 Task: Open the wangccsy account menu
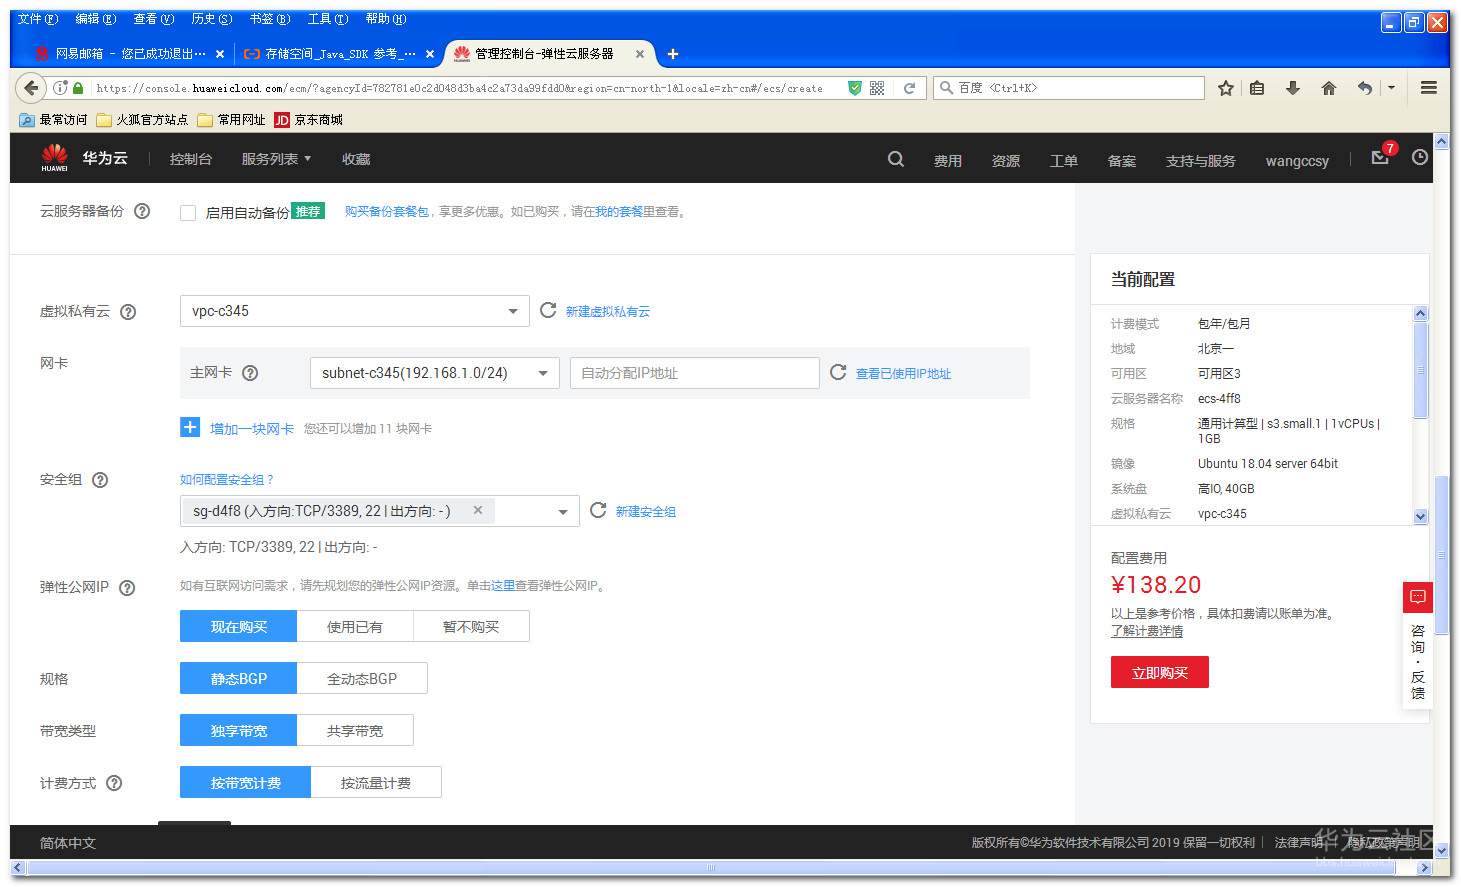click(1297, 160)
